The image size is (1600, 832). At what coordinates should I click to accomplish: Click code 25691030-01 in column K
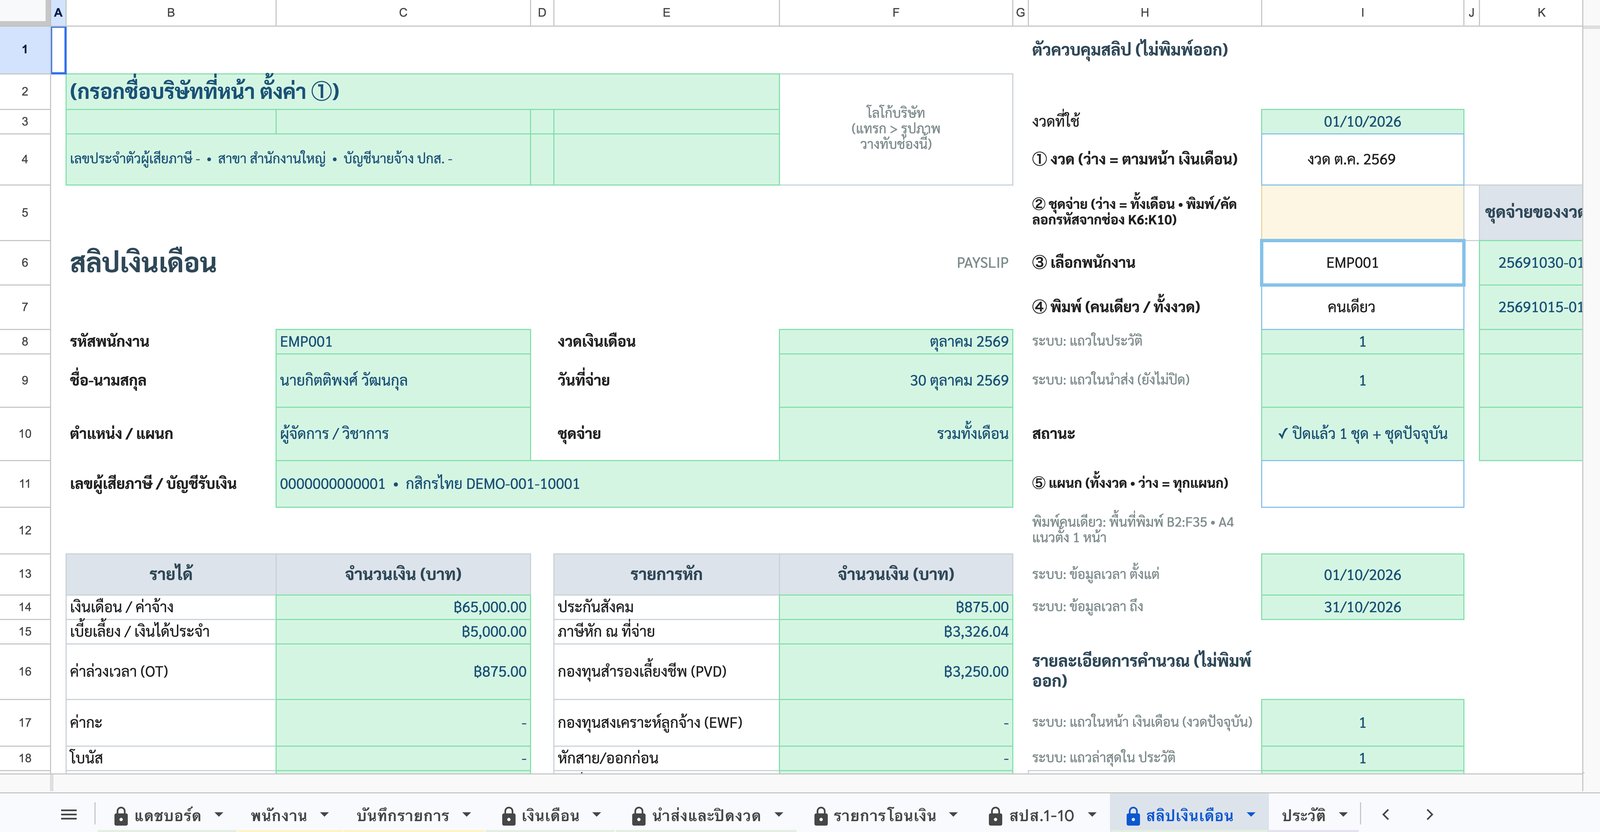1539,263
